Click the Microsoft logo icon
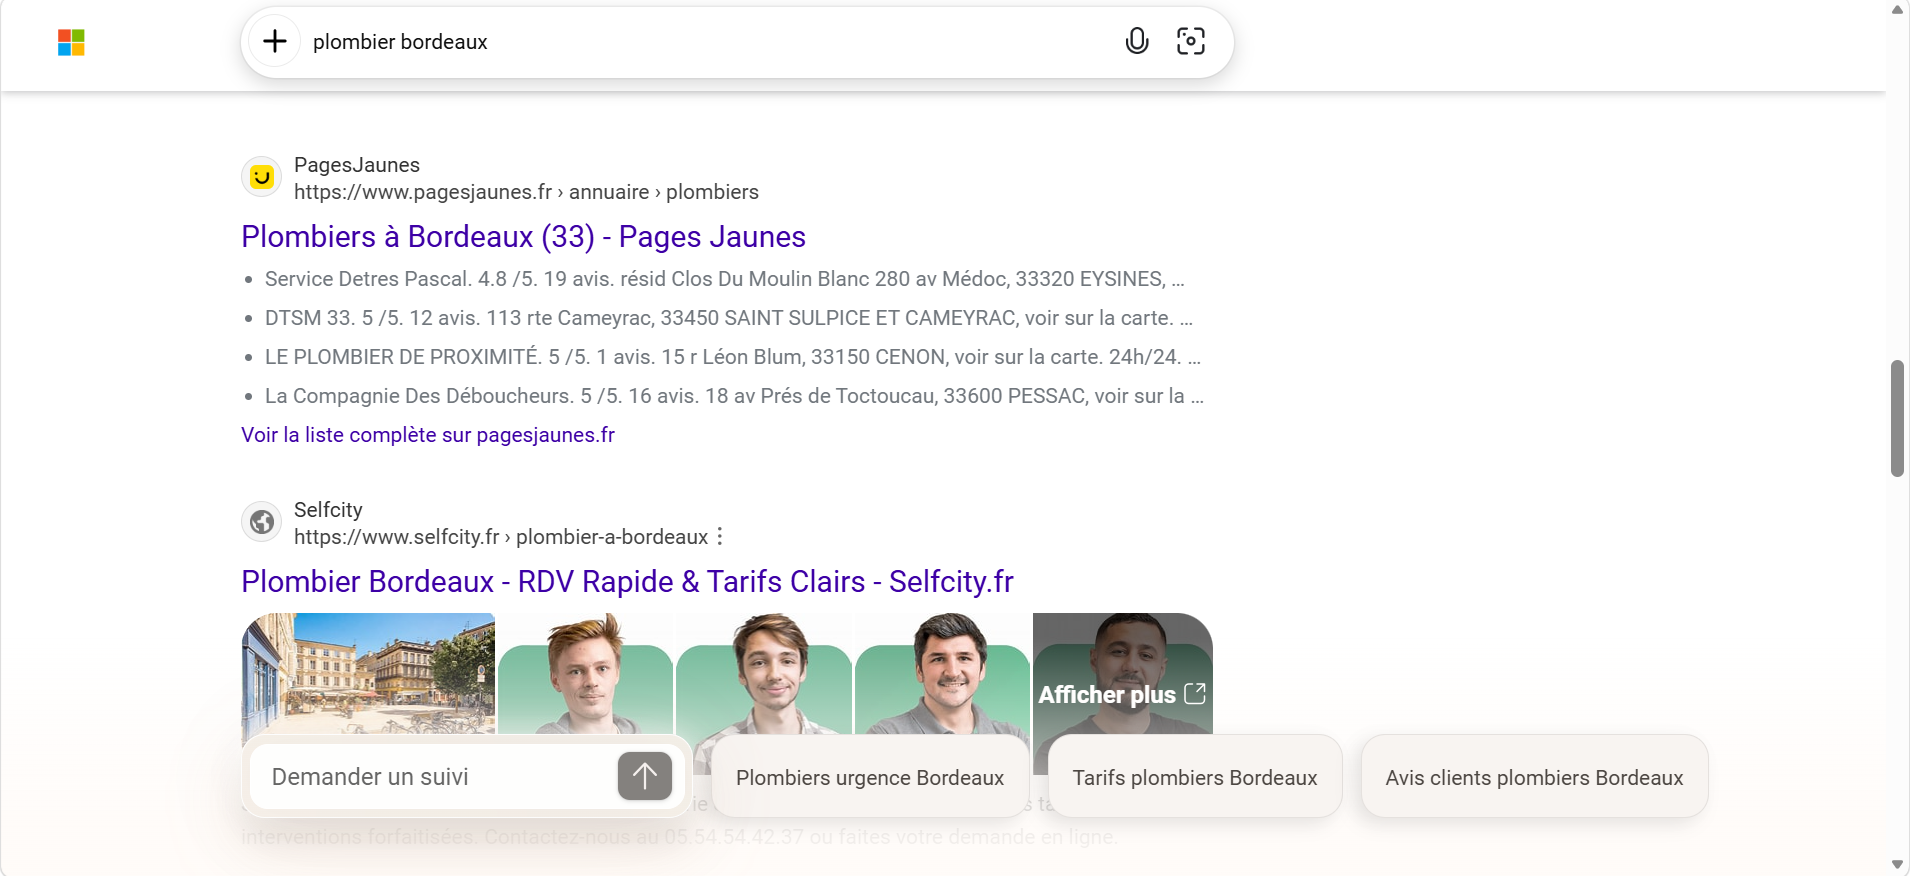 tap(71, 42)
